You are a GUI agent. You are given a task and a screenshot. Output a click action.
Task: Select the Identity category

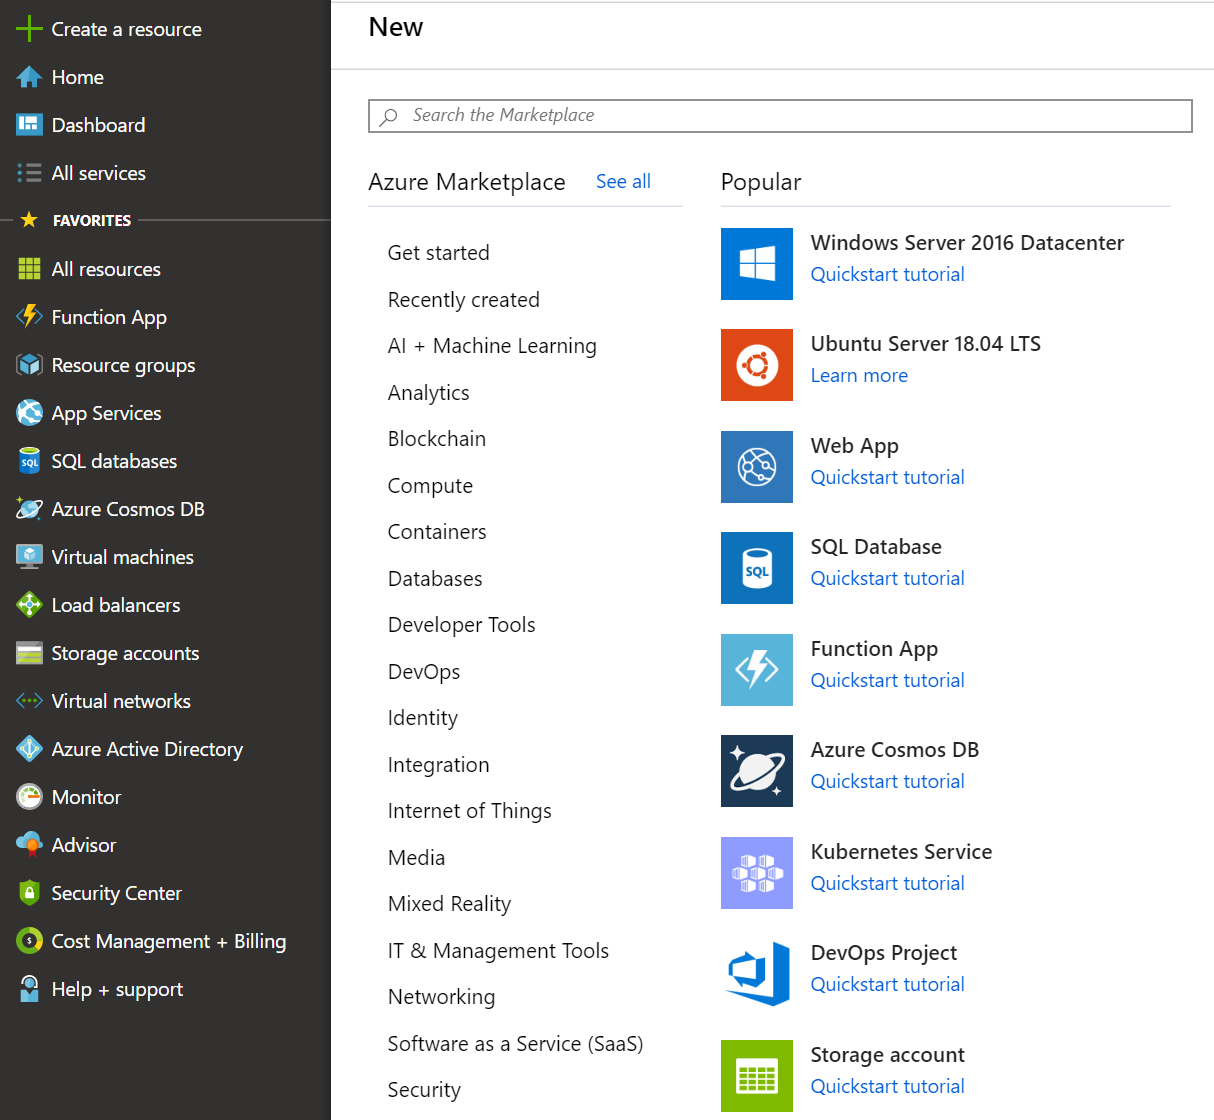[x=422, y=718]
